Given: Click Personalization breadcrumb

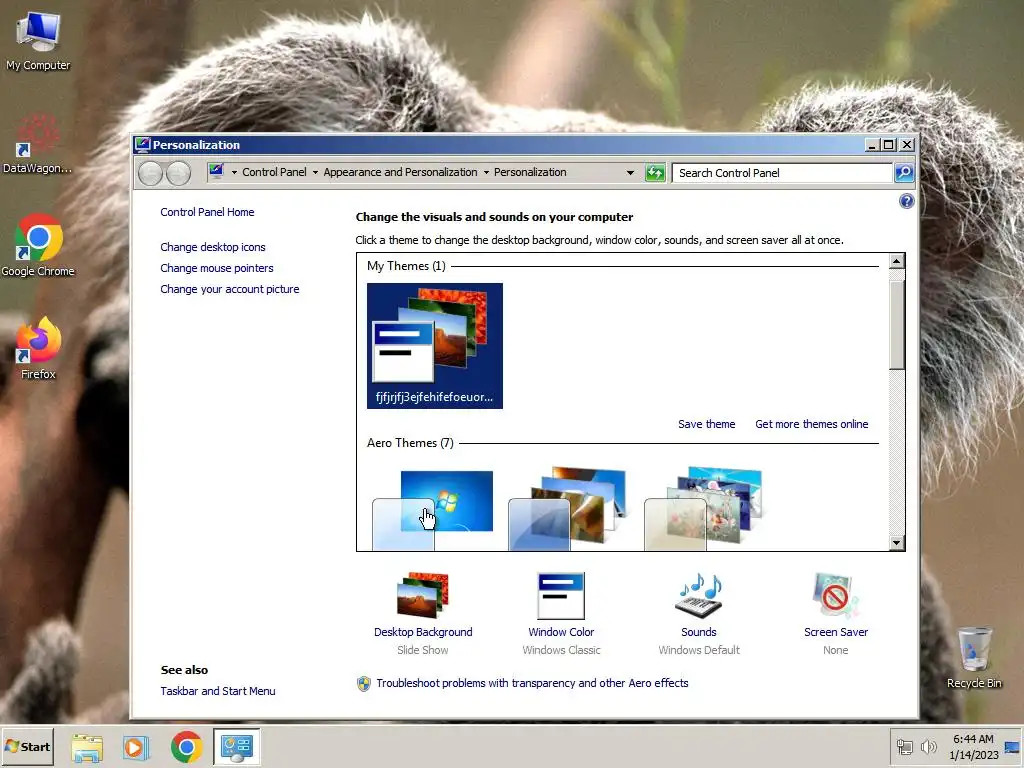Looking at the screenshot, I should click(x=530, y=172).
